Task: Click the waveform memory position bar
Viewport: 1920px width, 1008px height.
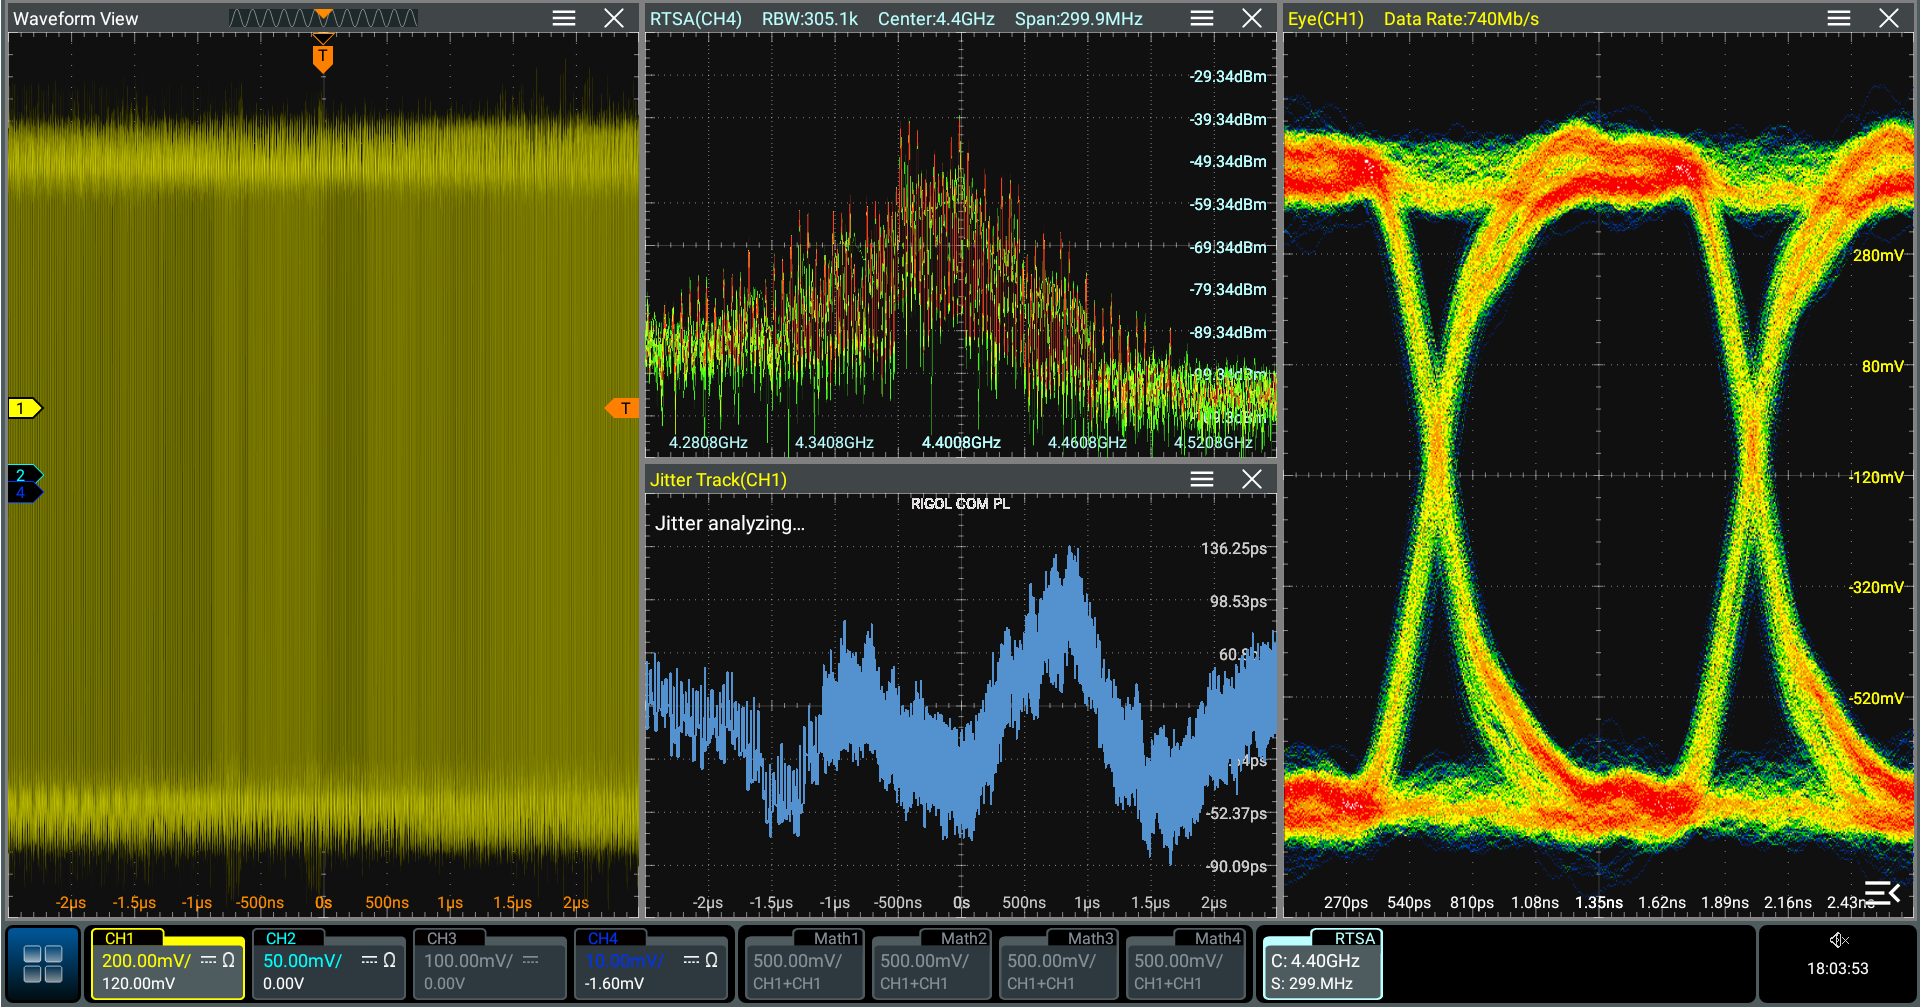Action: [322, 18]
